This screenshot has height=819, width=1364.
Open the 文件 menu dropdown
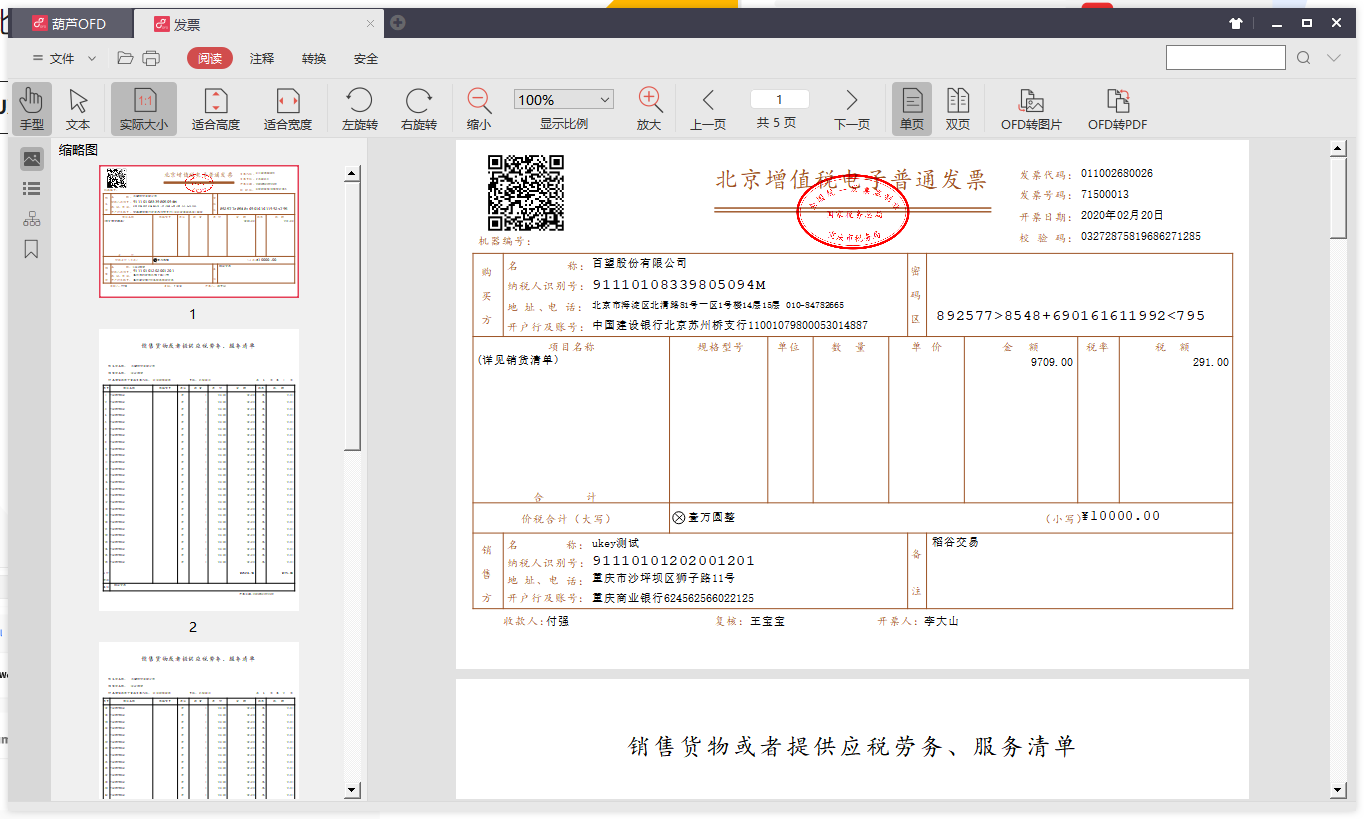(x=64, y=58)
